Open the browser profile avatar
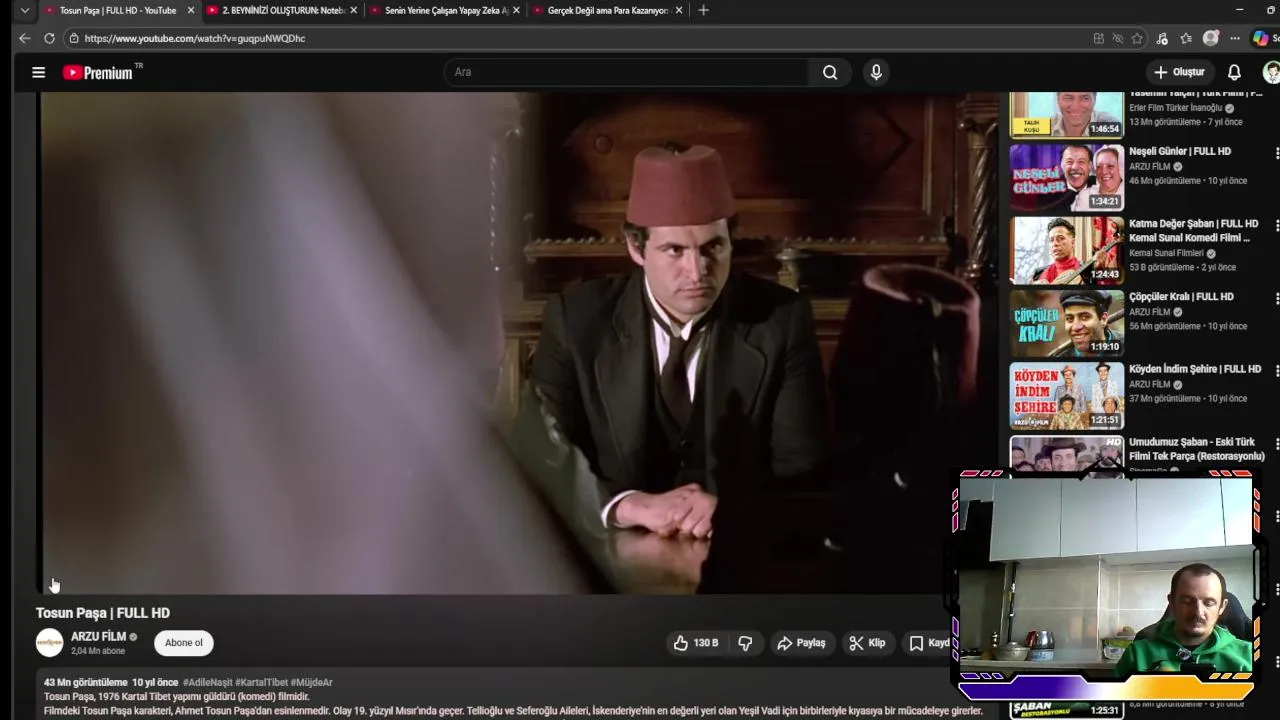The width and height of the screenshot is (1280, 720). (x=1211, y=38)
